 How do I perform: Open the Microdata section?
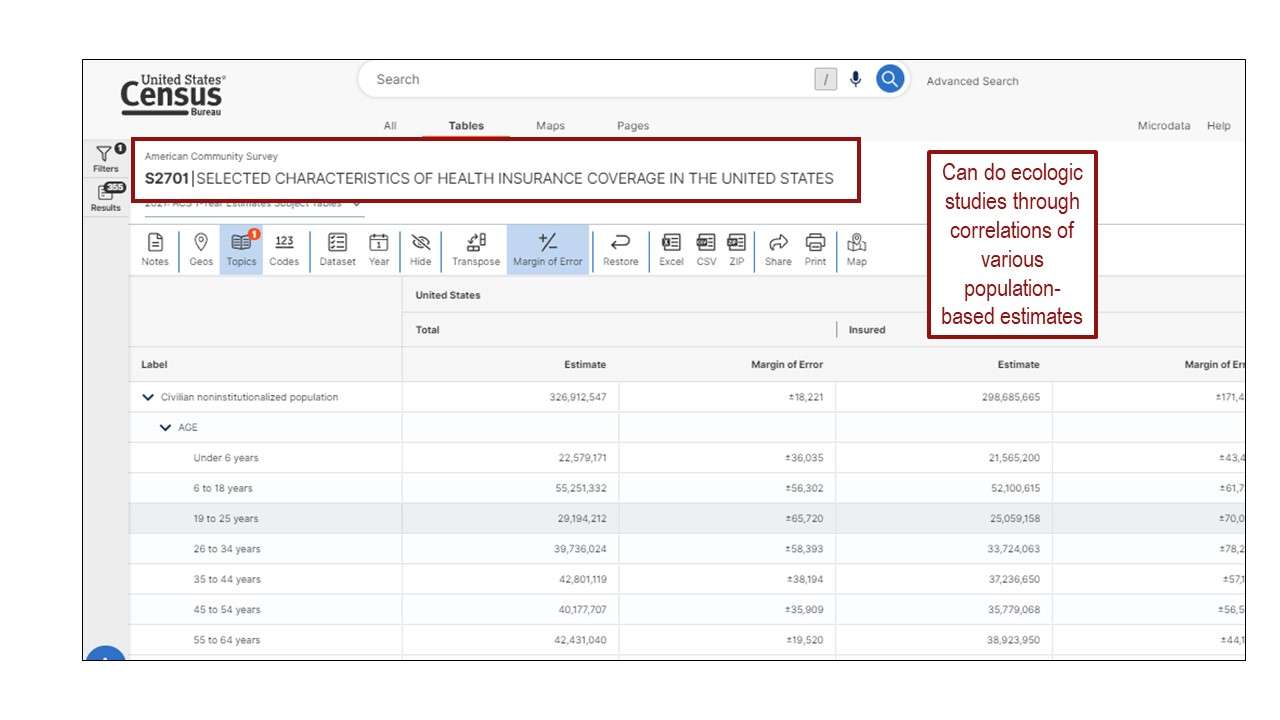pyautogui.click(x=1163, y=125)
